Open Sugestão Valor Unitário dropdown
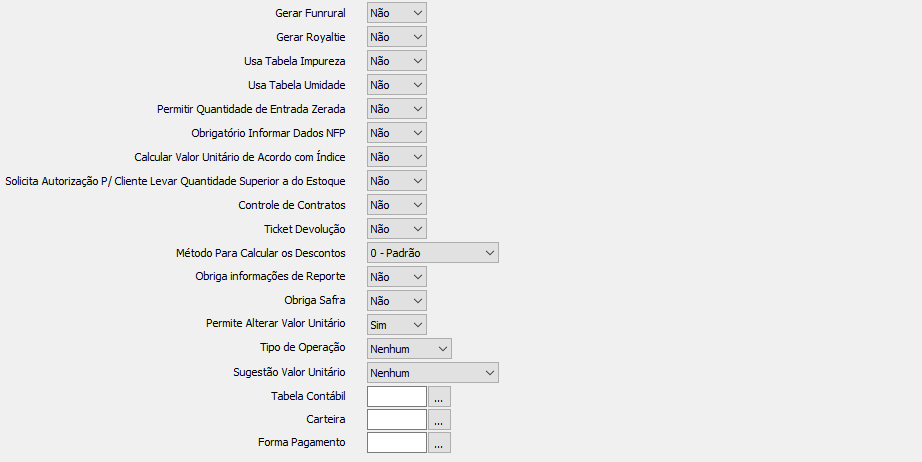Image resolution: width=922 pixels, height=462 pixels. click(433, 373)
